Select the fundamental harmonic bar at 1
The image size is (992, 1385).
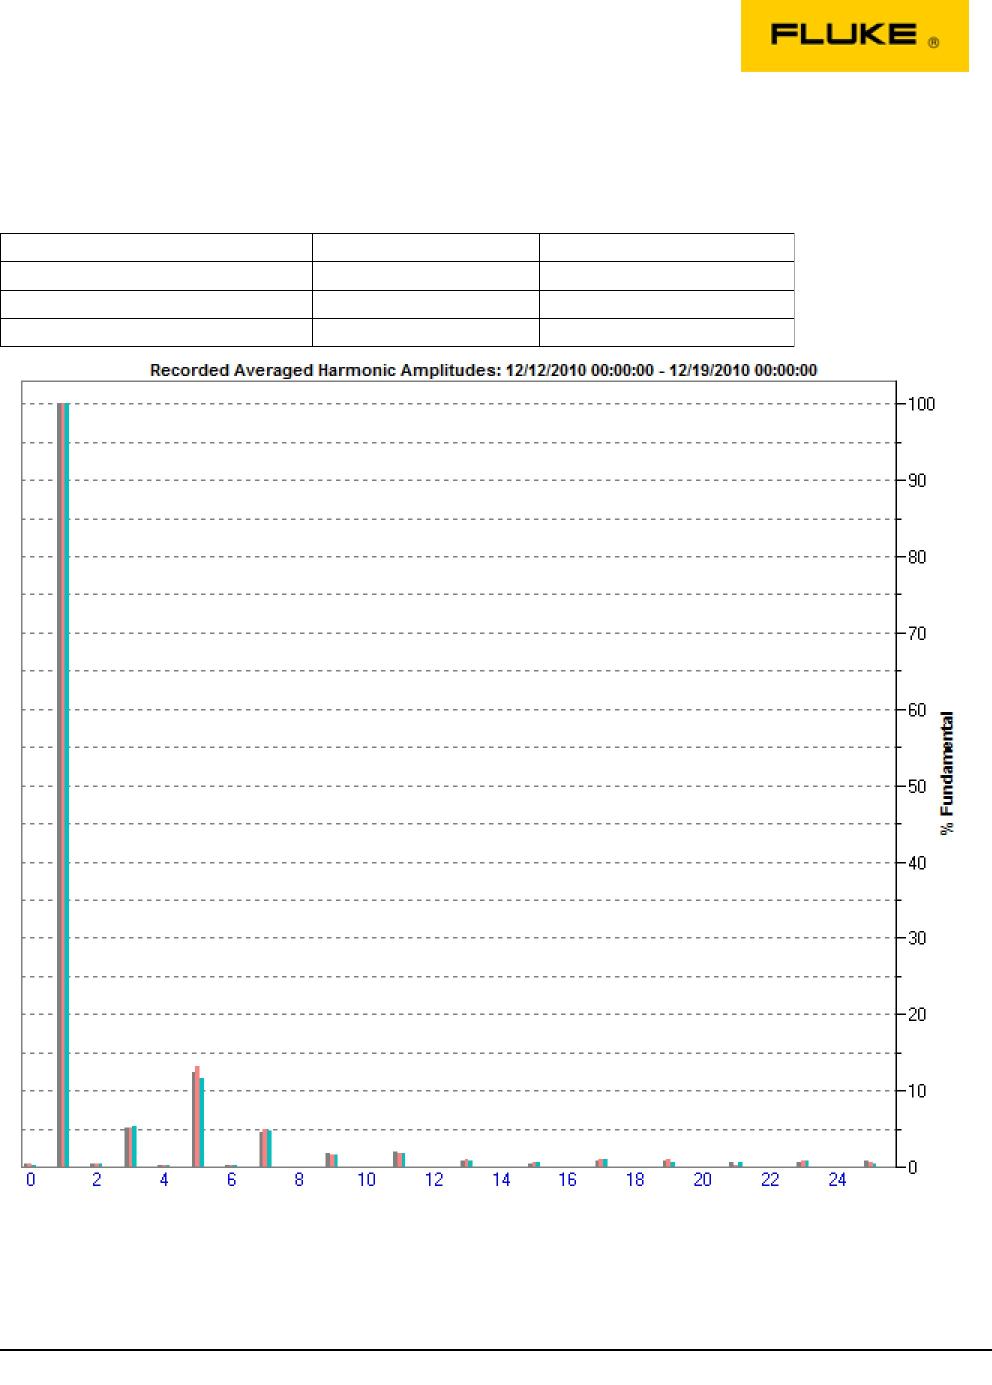coord(63,785)
